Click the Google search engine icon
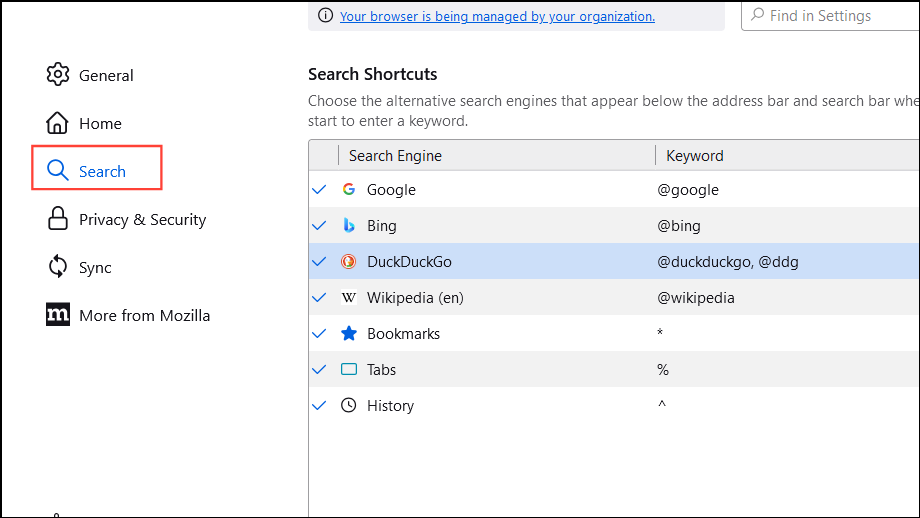Viewport: 920px width, 518px height. coord(349,189)
